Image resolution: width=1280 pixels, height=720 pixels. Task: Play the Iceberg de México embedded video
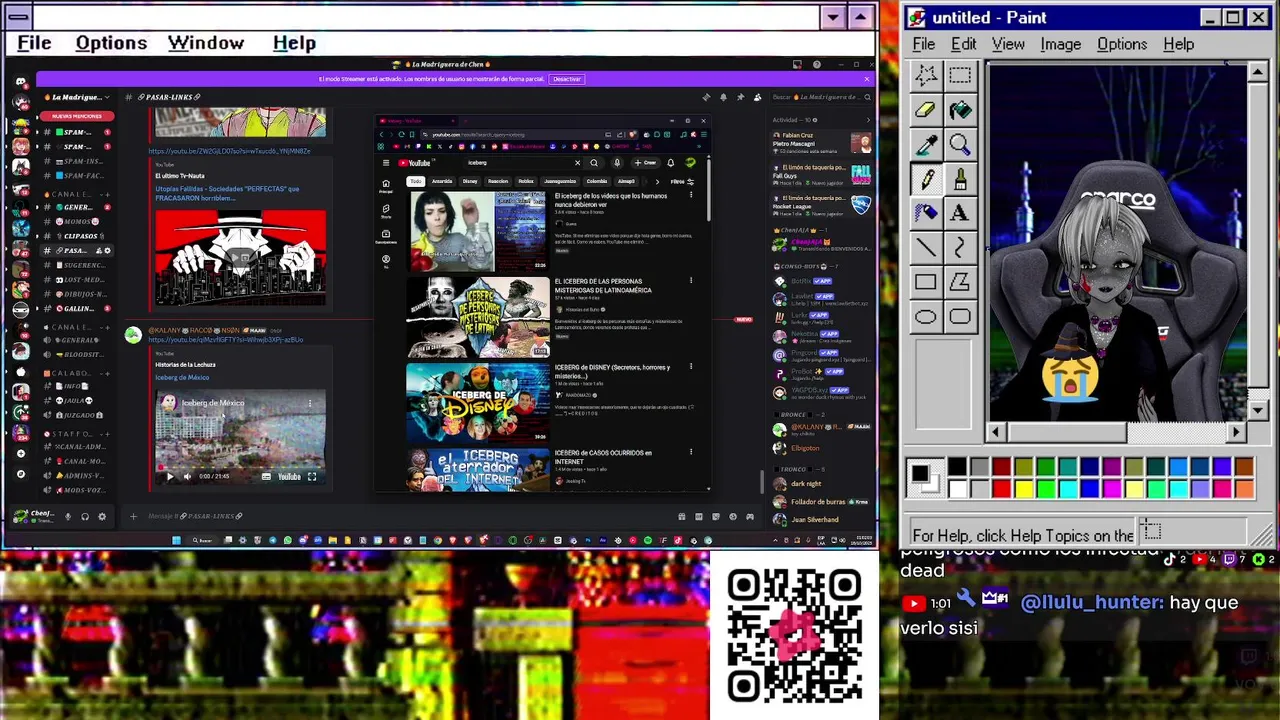168,477
